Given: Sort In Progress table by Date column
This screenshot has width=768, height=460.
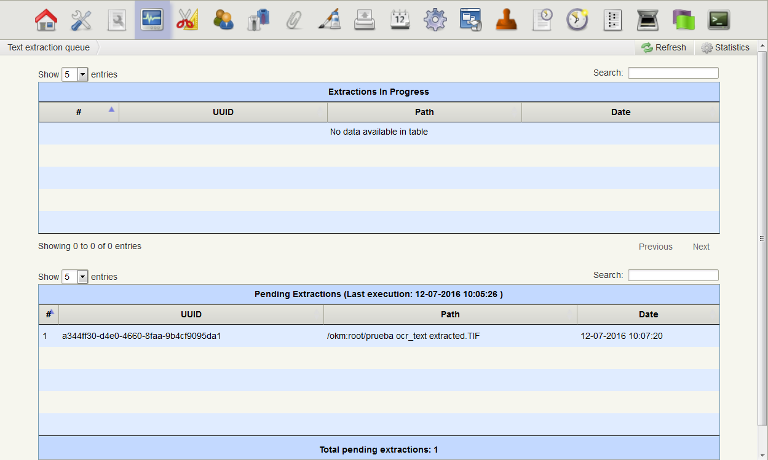Looking at the screenshot, I should pos(621,112).
